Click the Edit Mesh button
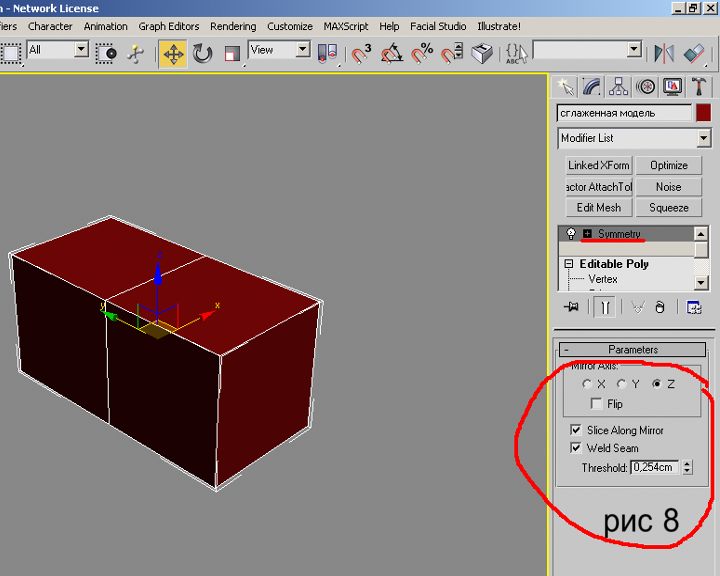Image resolution: width=720 pixels, height=576 pixels. coord(598,207)
